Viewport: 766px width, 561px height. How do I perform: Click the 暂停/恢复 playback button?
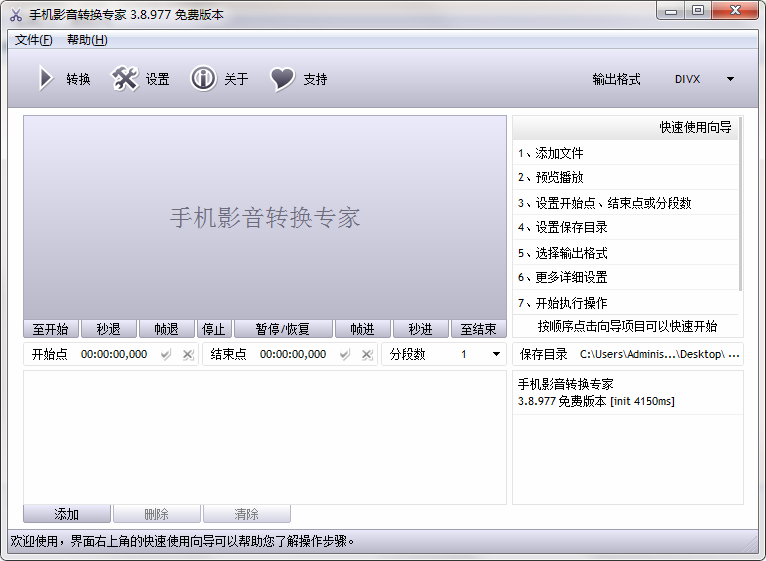283,329
